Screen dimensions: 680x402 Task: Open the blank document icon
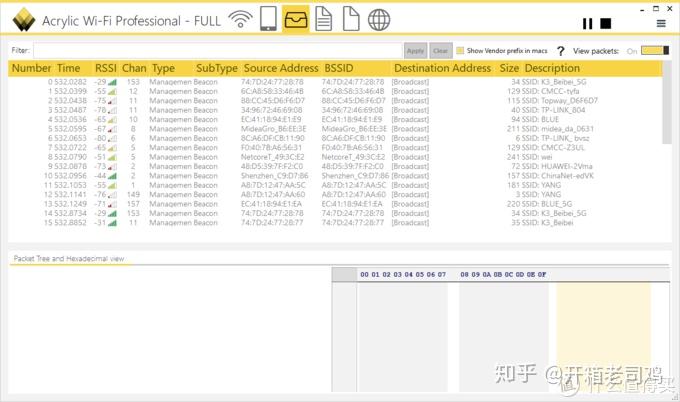click(x=351, y=19)
